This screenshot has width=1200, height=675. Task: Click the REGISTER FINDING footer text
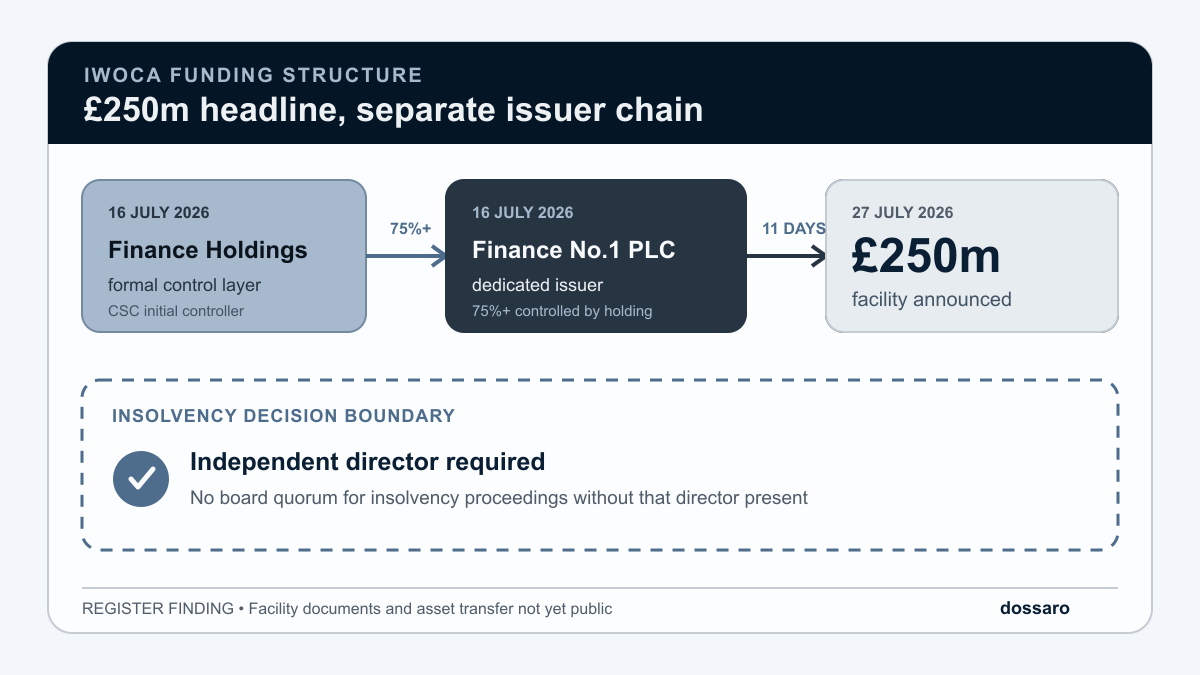[x=347, y=608]
